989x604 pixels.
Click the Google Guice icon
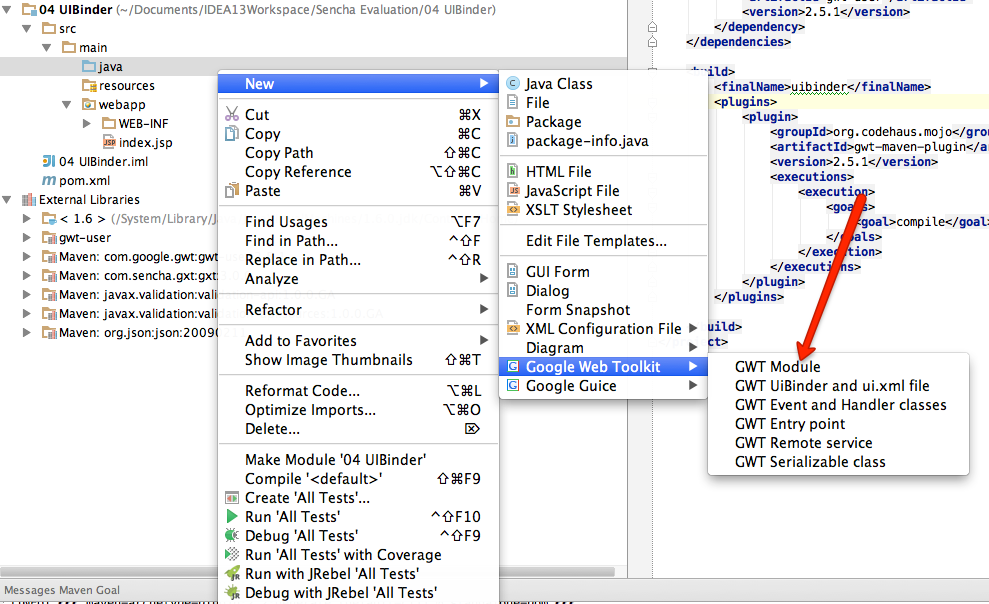pyautogui.click(x=513, y=385)
